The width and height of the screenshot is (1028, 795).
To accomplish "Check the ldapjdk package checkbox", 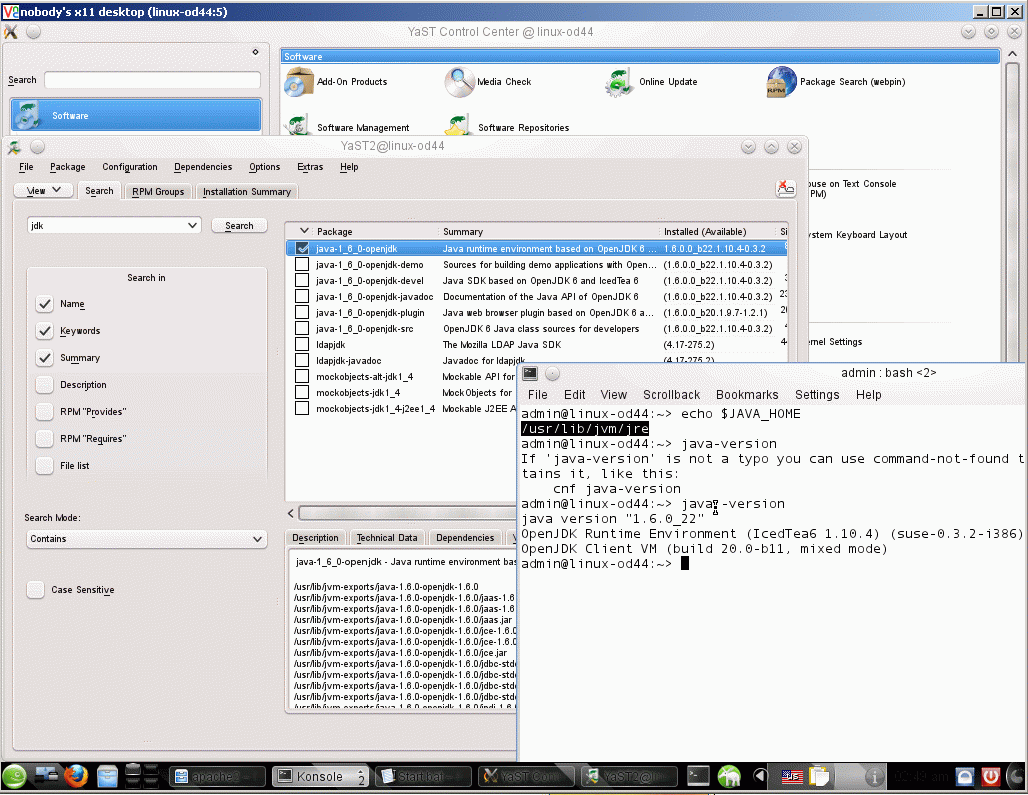I will click(302, 344).
